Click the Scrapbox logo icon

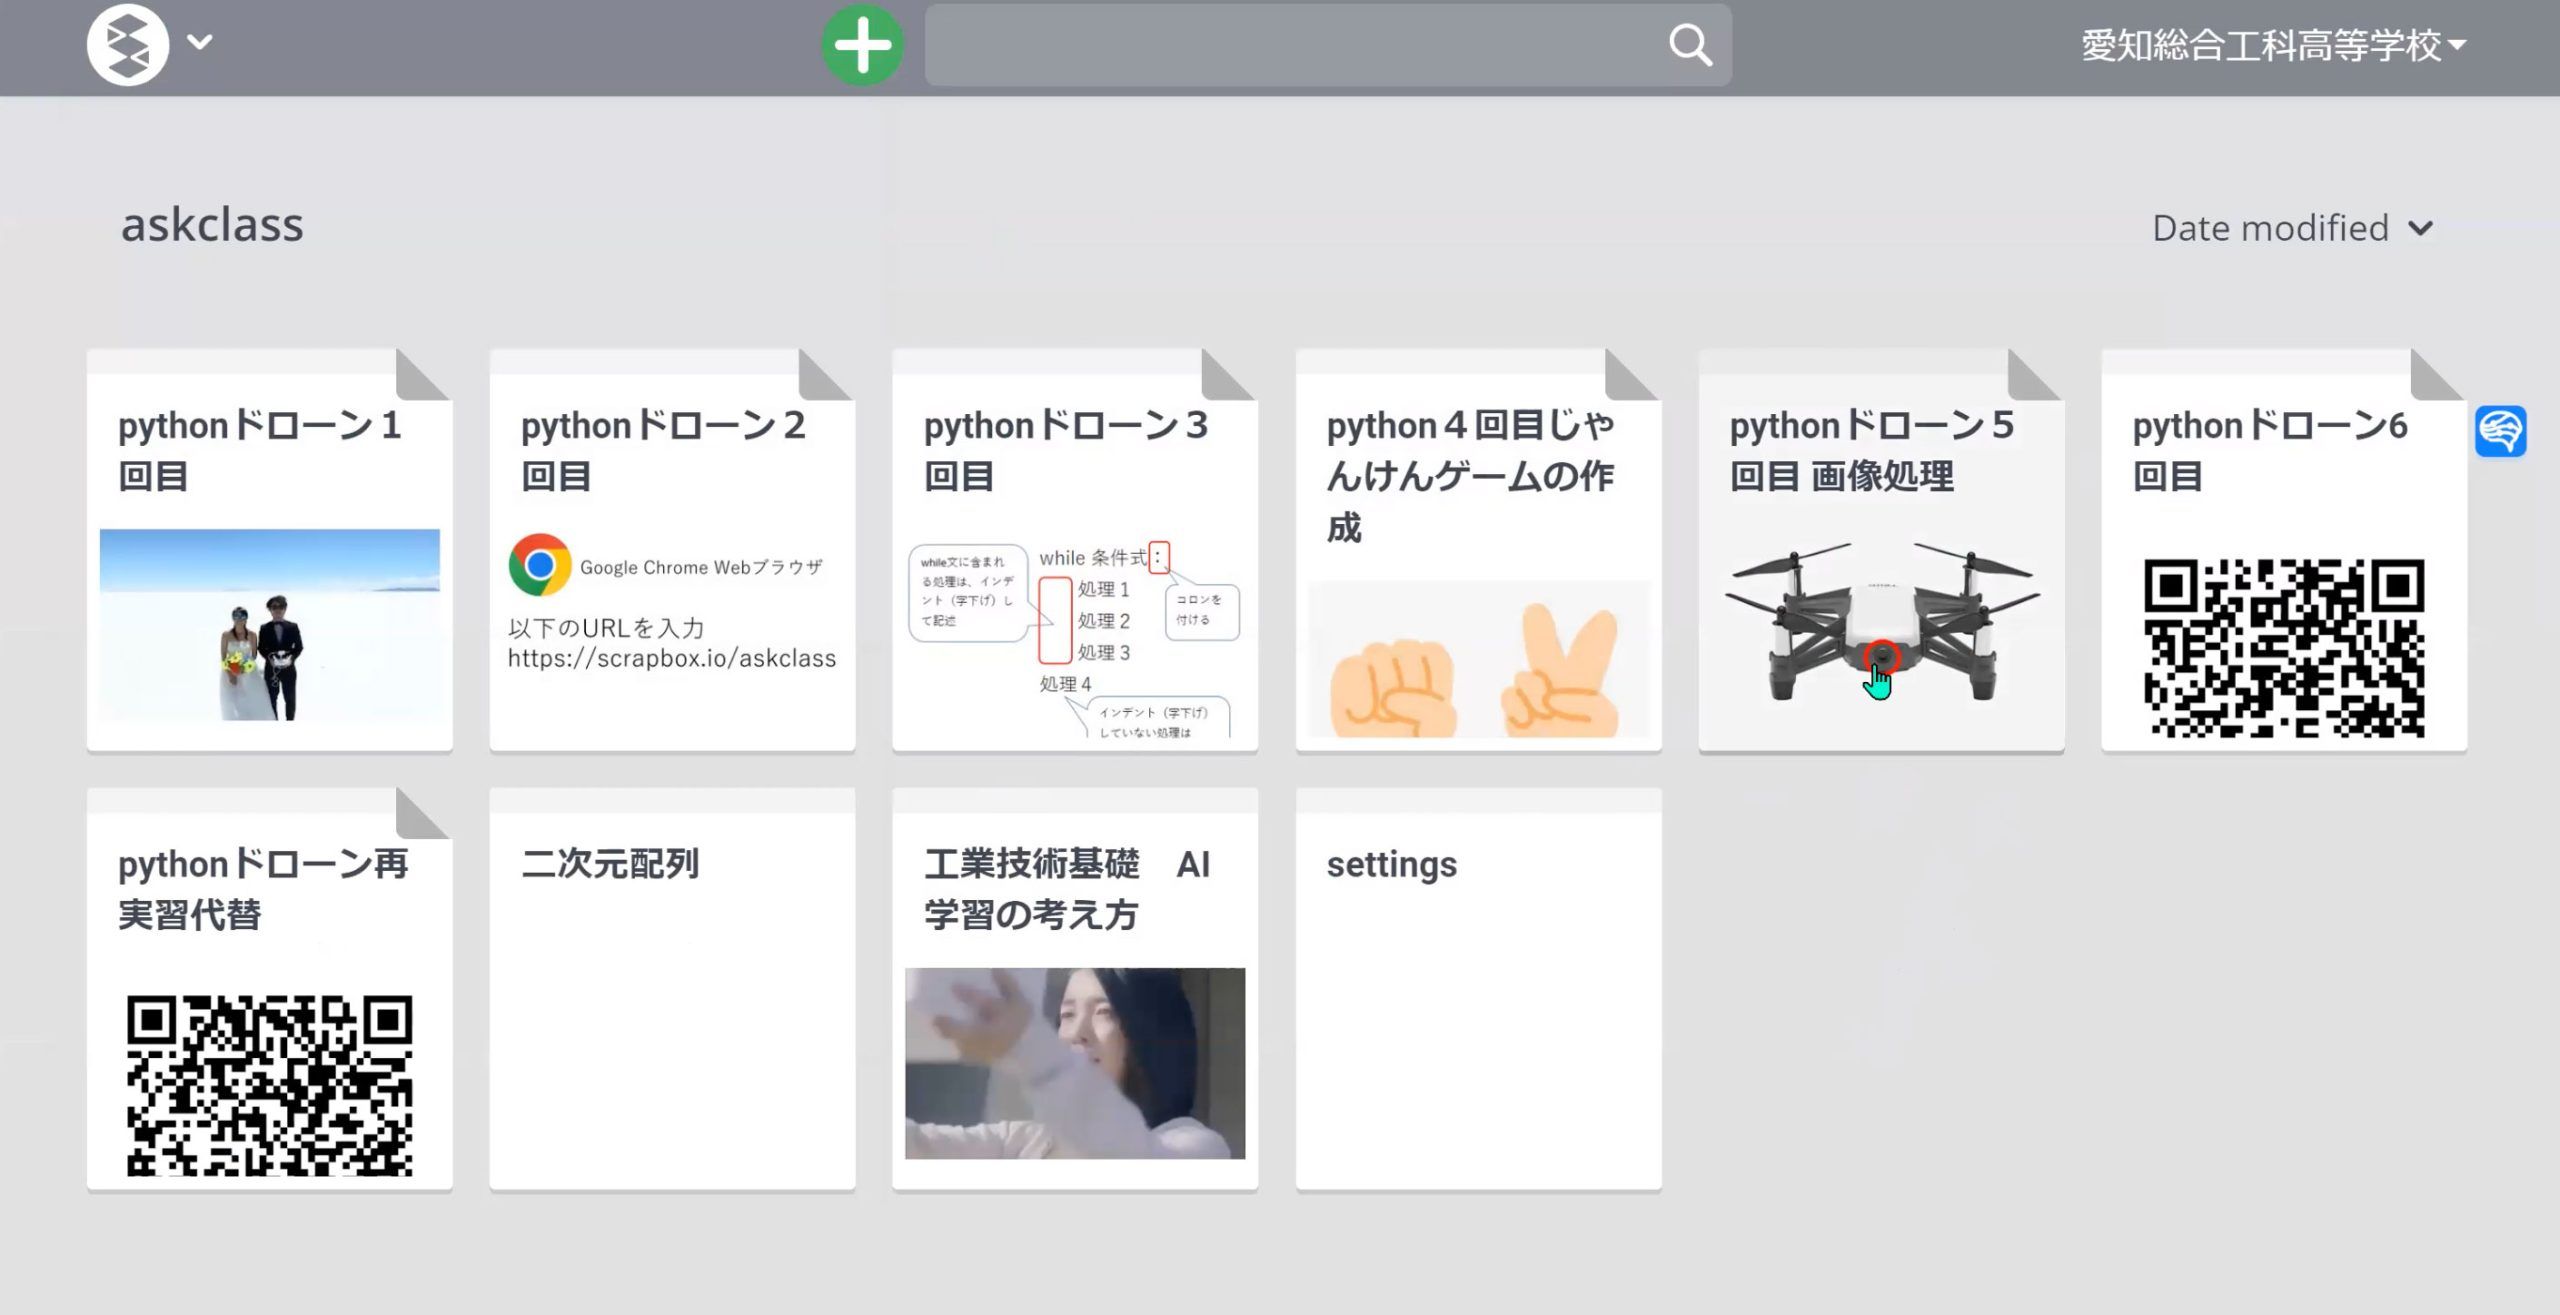tap(128, 45)
